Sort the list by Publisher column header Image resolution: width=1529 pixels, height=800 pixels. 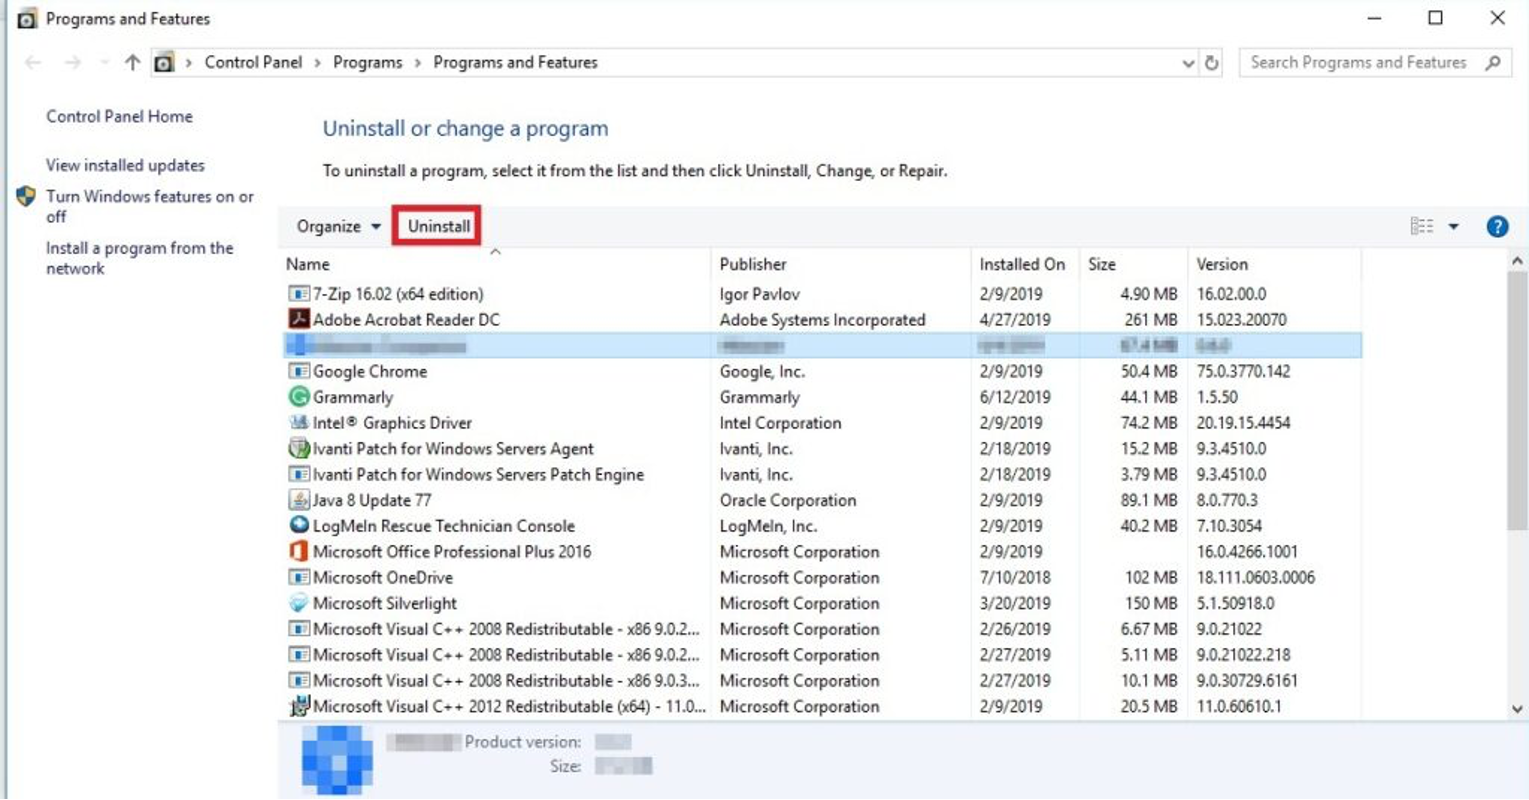[x=753, y=265]
